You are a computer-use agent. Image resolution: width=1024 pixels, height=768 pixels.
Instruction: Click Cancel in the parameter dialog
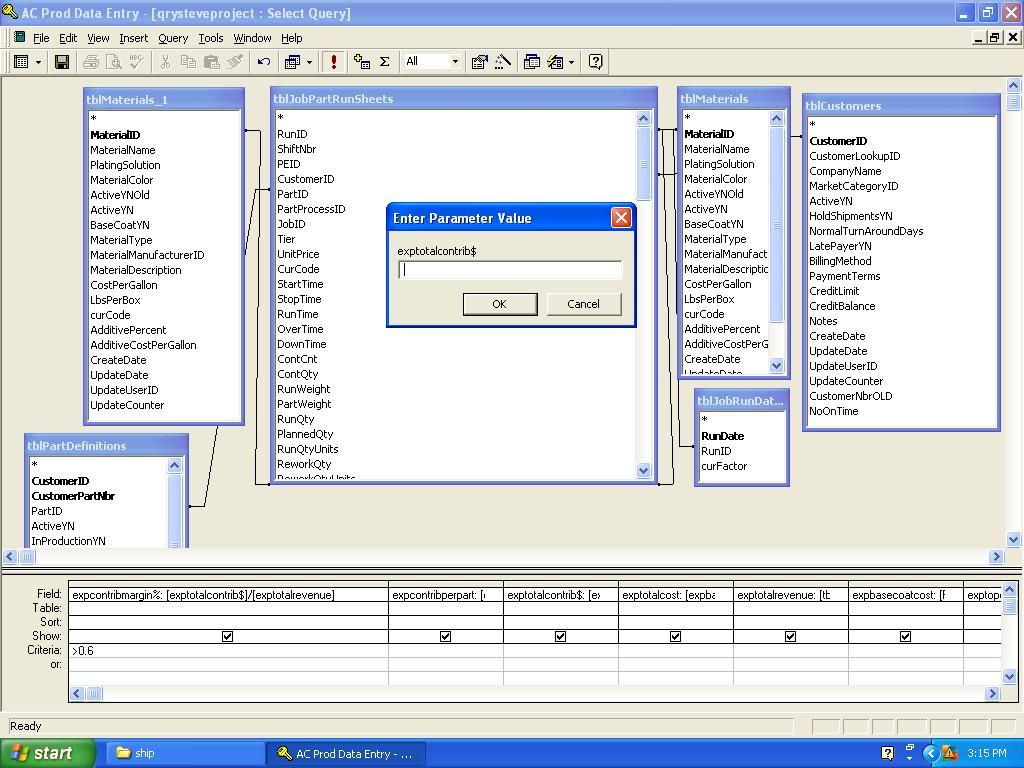583,304
